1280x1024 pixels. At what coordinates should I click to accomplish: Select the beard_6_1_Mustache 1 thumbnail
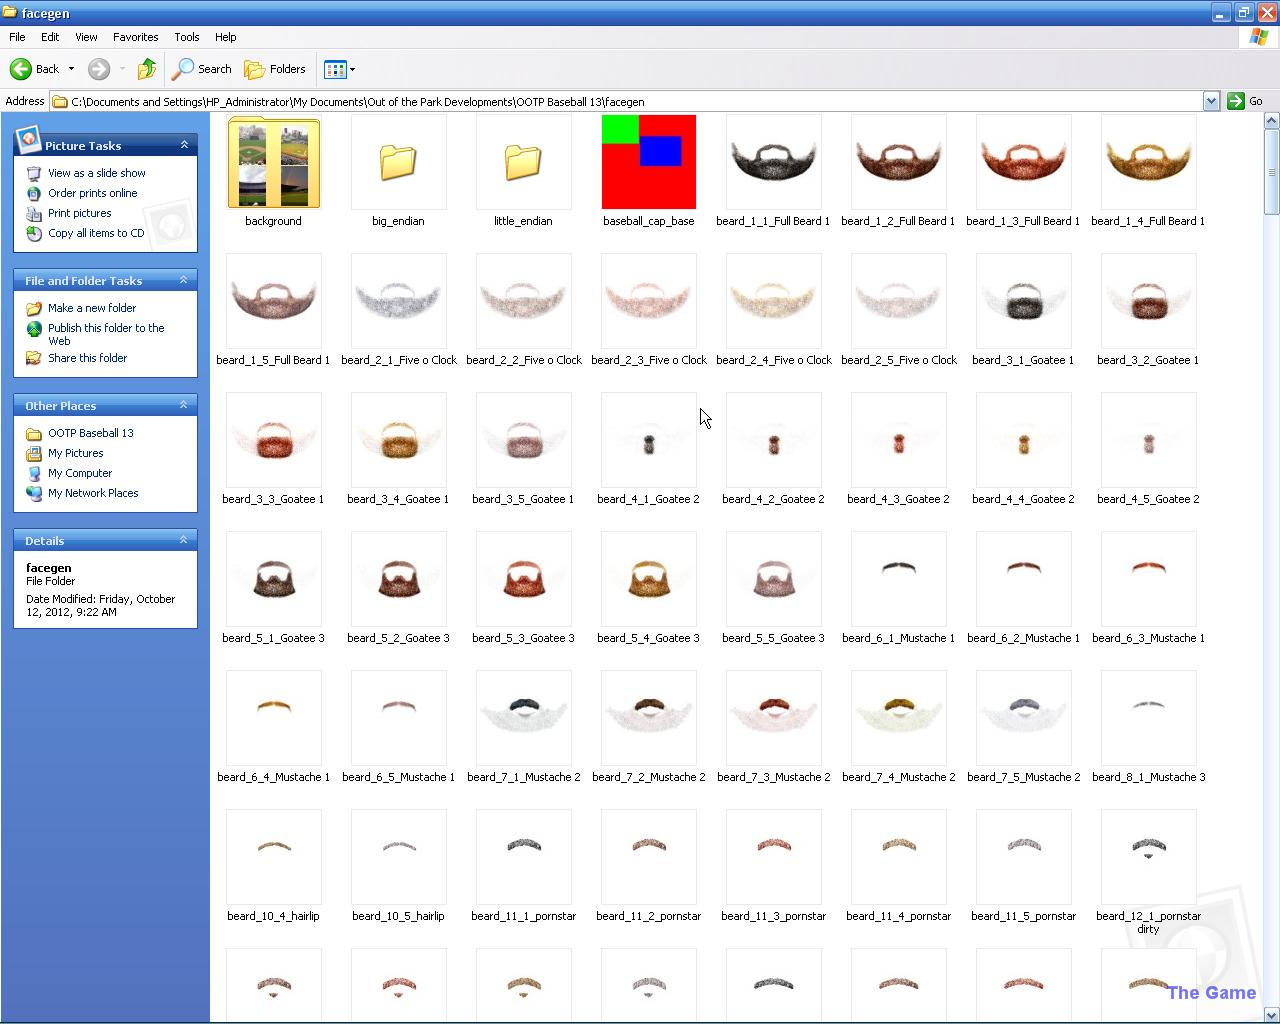click(x=899, y=579)
